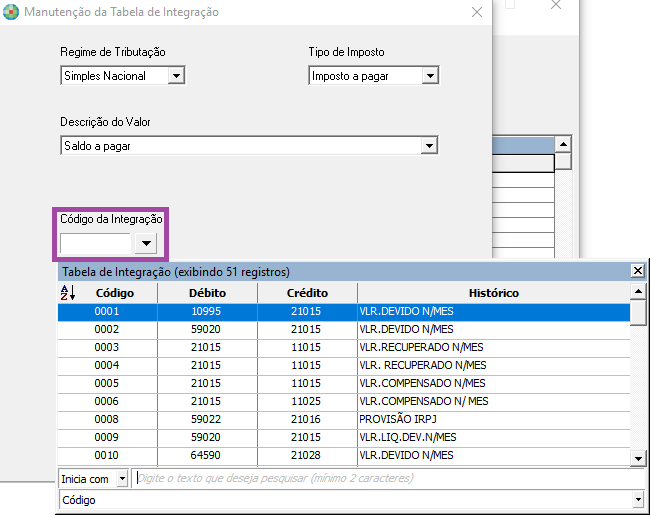Click the Crédito column header
Viewport: 650px width, 515px height.
point(307,293)
